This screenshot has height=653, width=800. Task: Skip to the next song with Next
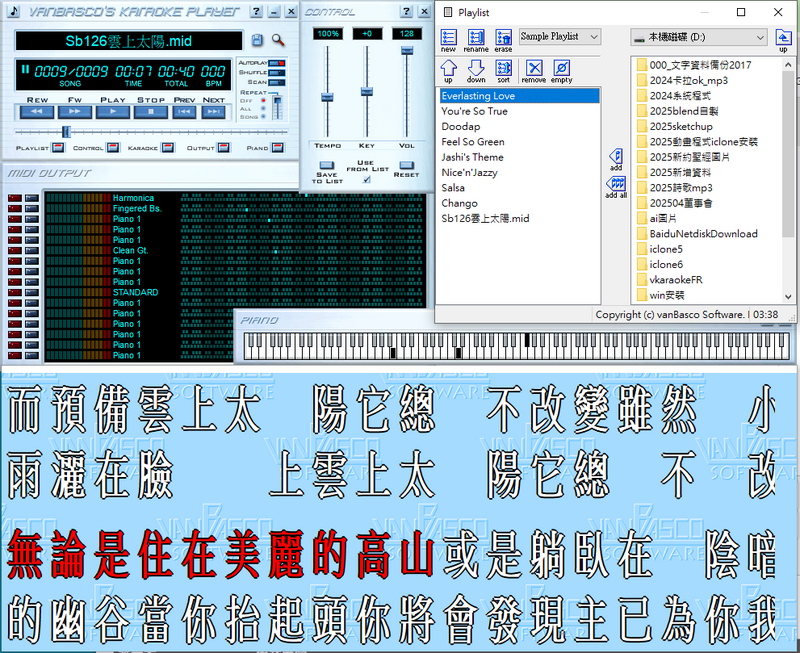pos(213,111)
